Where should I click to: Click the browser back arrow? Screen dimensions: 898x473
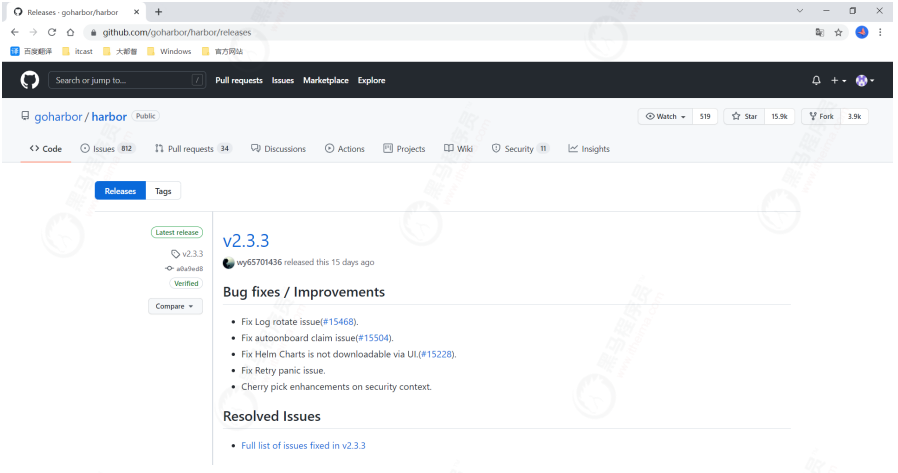15,32
